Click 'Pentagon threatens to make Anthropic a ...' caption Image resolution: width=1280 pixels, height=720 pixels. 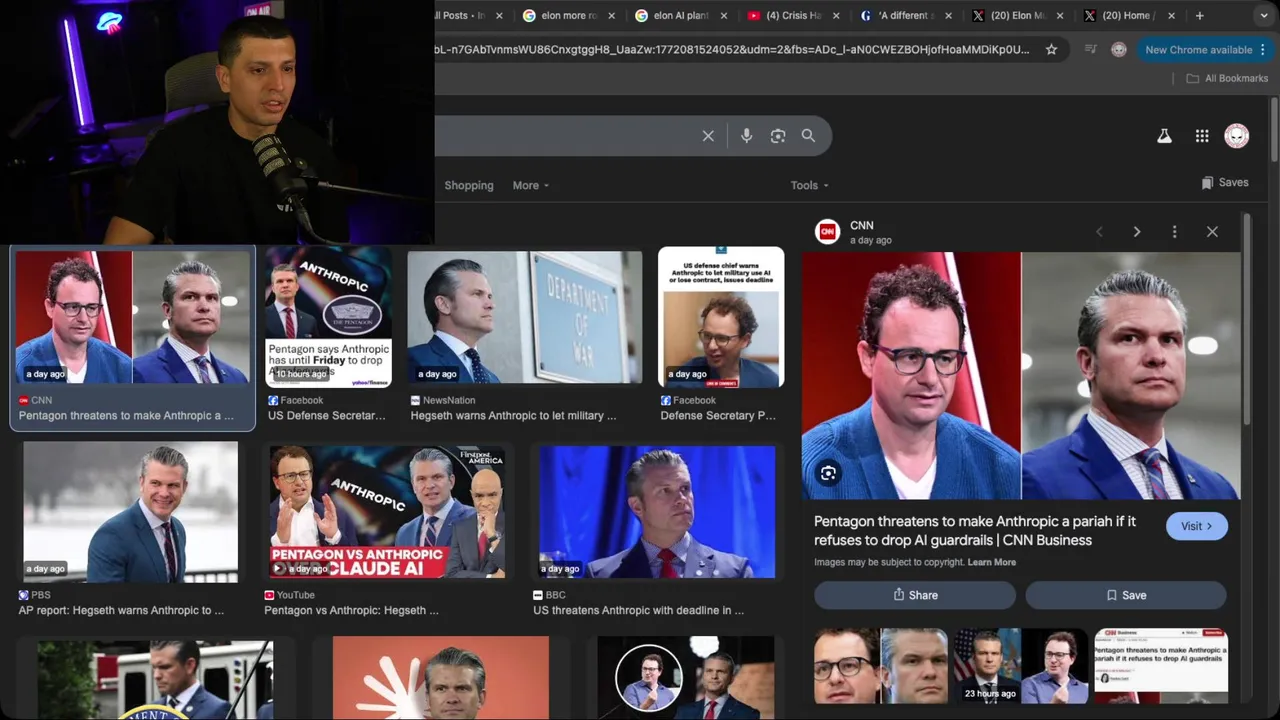click(x=126, y=416)
